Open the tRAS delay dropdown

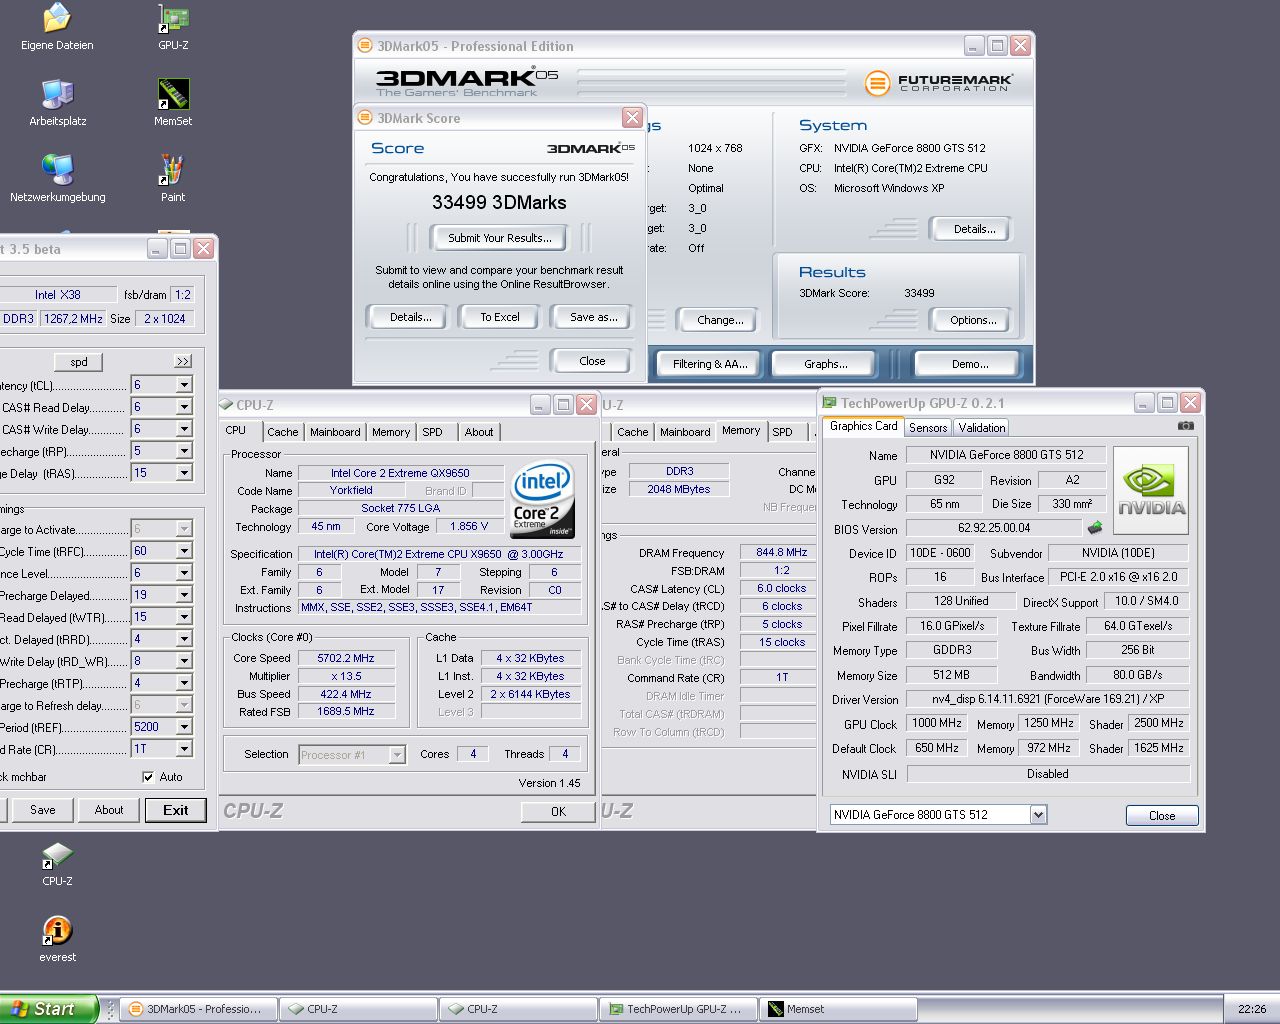click(184, 473)
